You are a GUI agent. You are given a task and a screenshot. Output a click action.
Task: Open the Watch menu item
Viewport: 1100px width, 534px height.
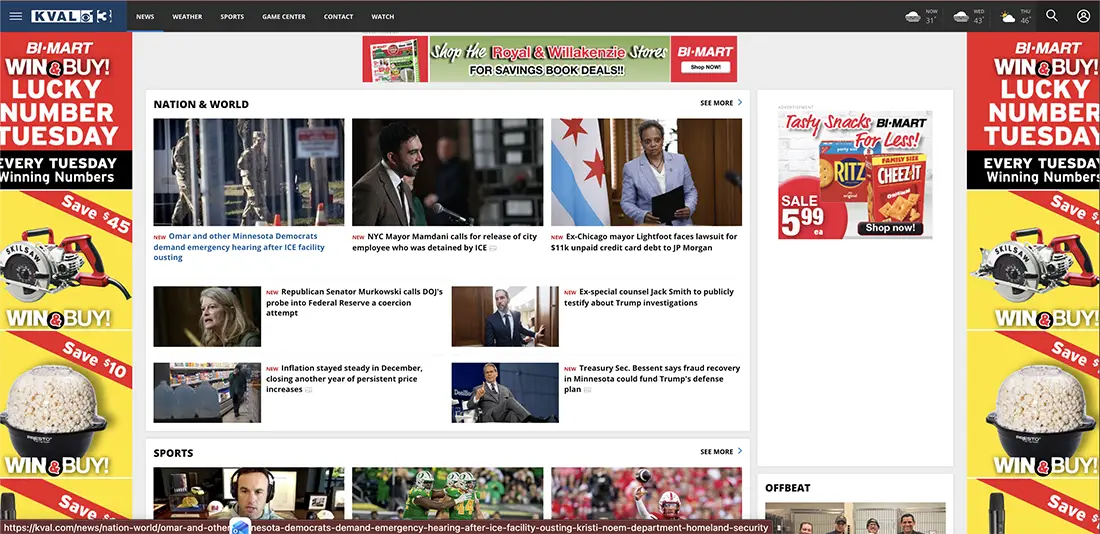pyautogui.click(x=382, y=16)
